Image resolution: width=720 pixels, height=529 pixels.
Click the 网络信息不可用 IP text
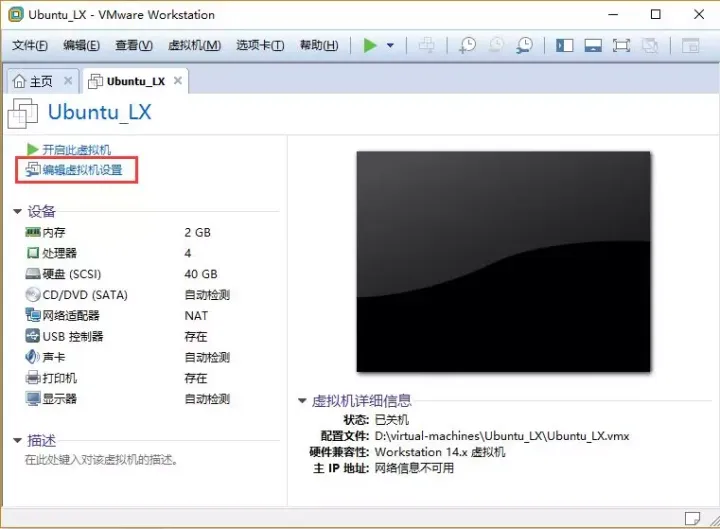coord(414,468)
